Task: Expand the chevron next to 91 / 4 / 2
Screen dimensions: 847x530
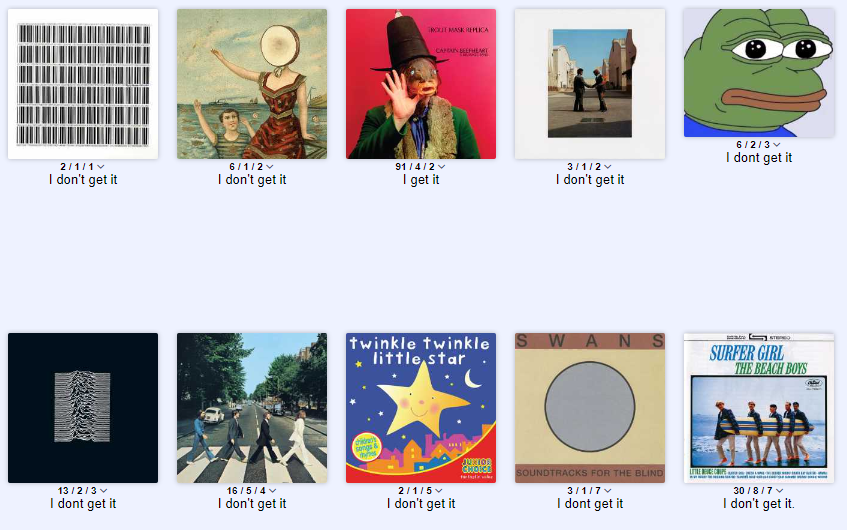Action: [x=441, y=167]
